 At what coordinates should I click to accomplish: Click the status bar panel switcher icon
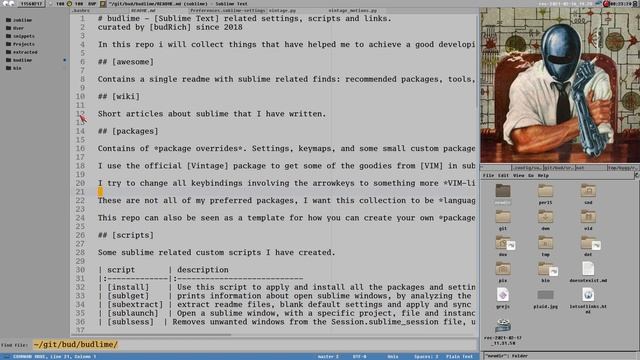7,357
